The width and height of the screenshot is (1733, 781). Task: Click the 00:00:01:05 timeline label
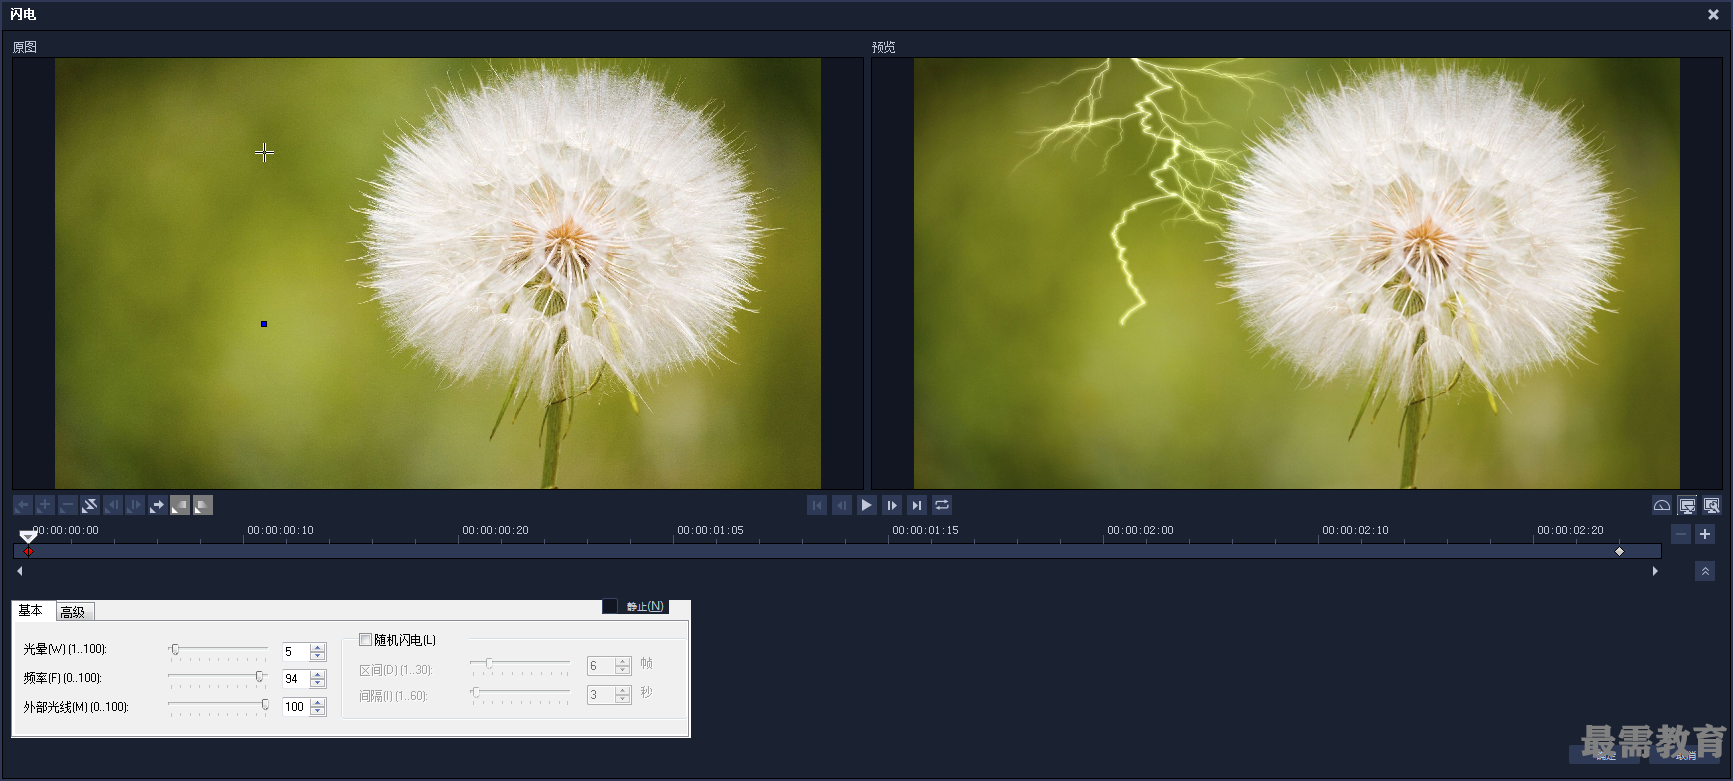(710, 530)
